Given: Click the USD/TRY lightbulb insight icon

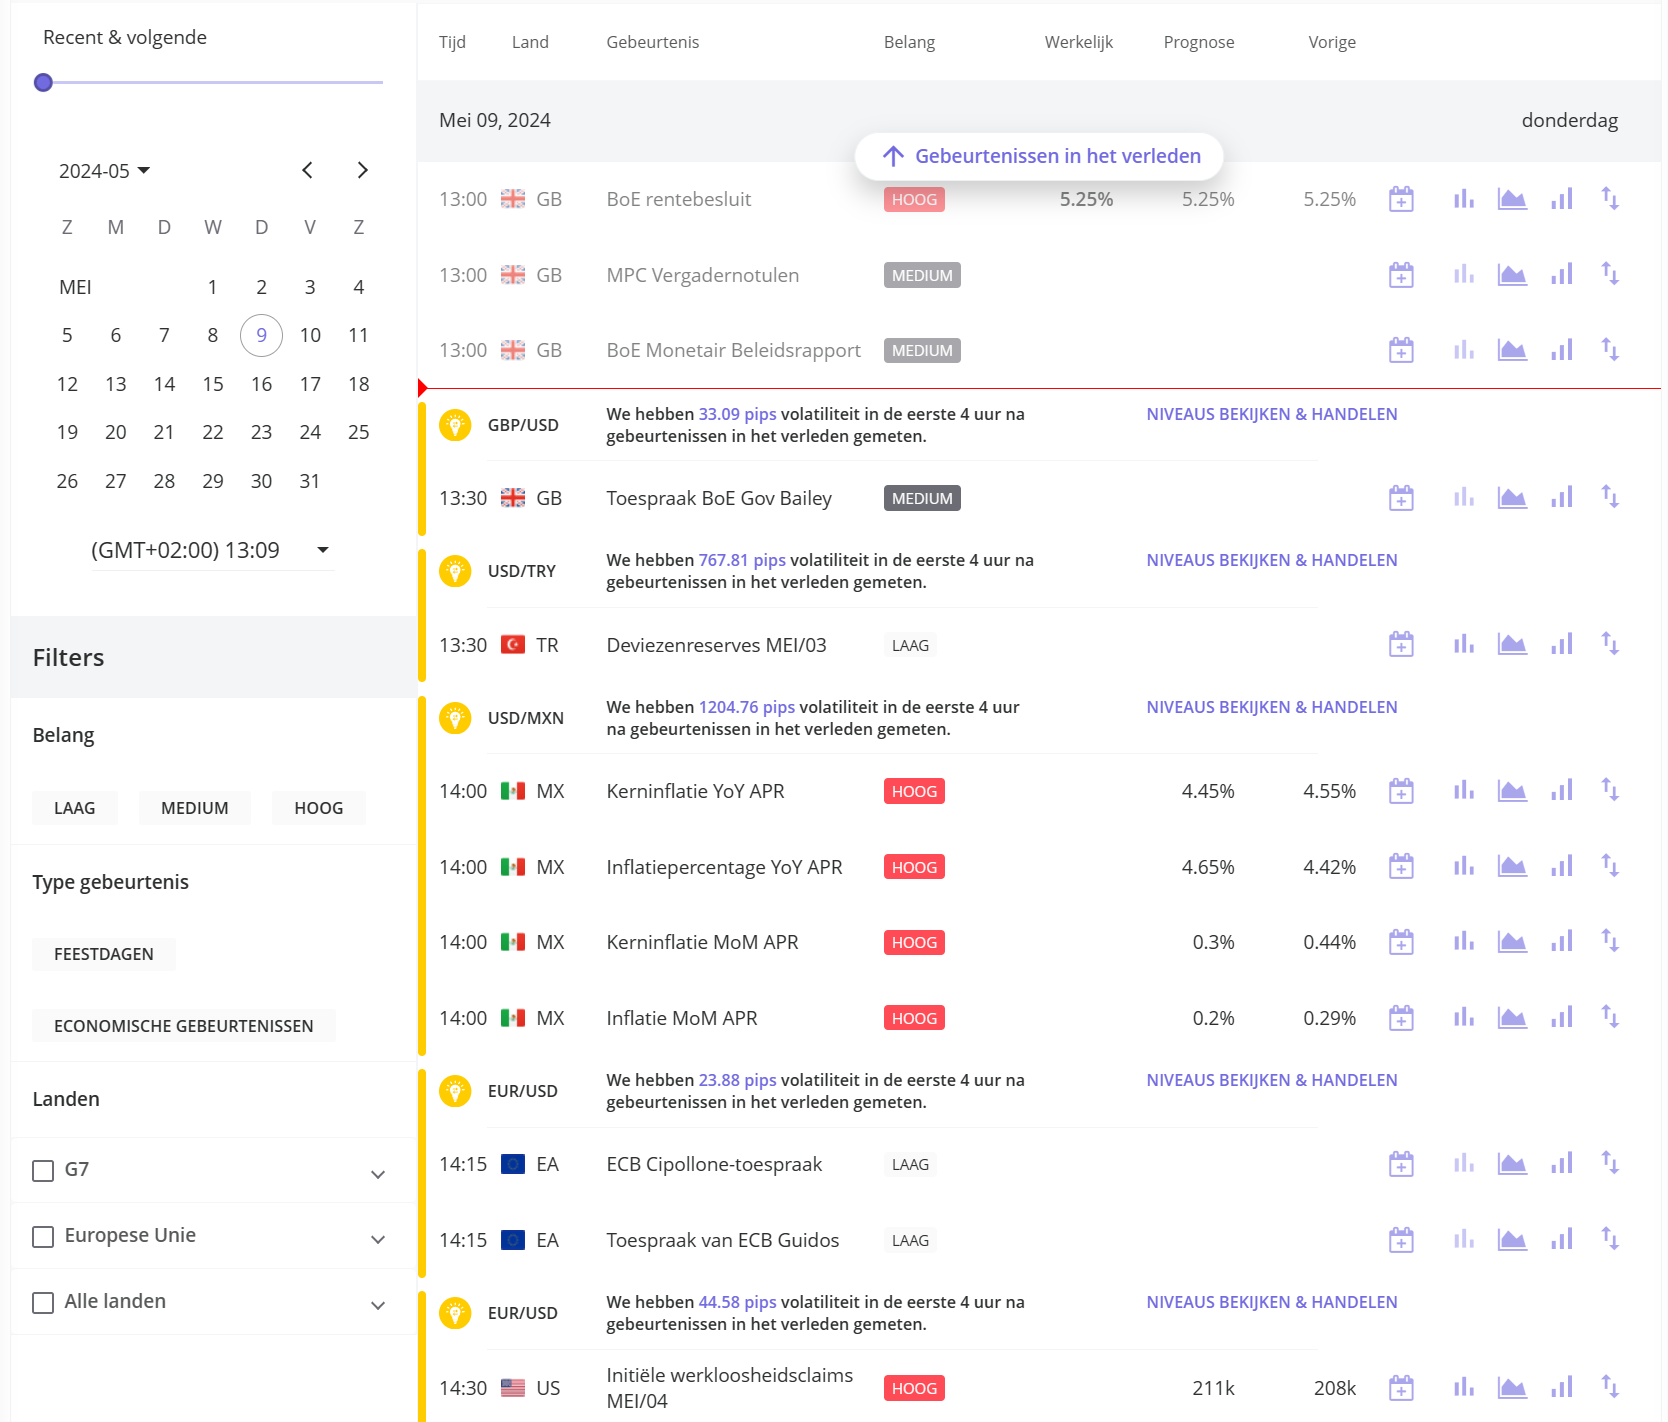Looking at the screenshot, I should [455, 571].
